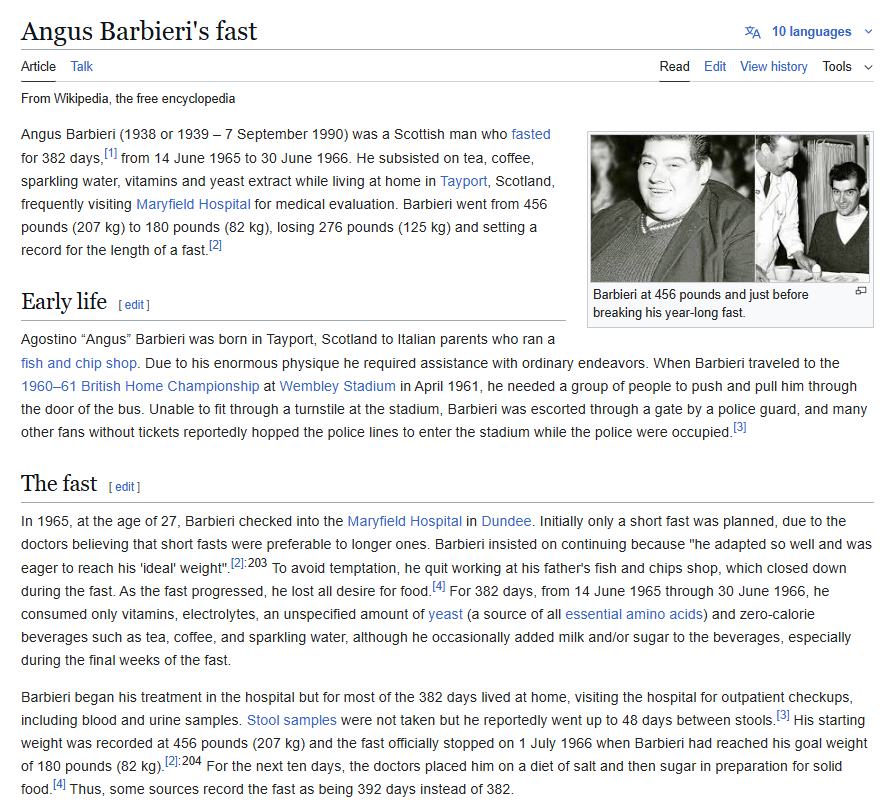
Task: Open the 10 languages list
Action: click(x=811, y=32)
